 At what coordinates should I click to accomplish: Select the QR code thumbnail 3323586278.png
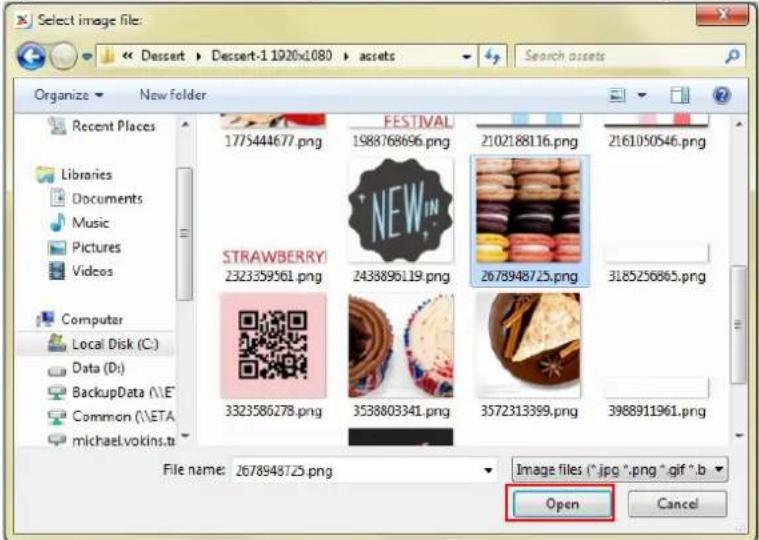click(273, 345)
